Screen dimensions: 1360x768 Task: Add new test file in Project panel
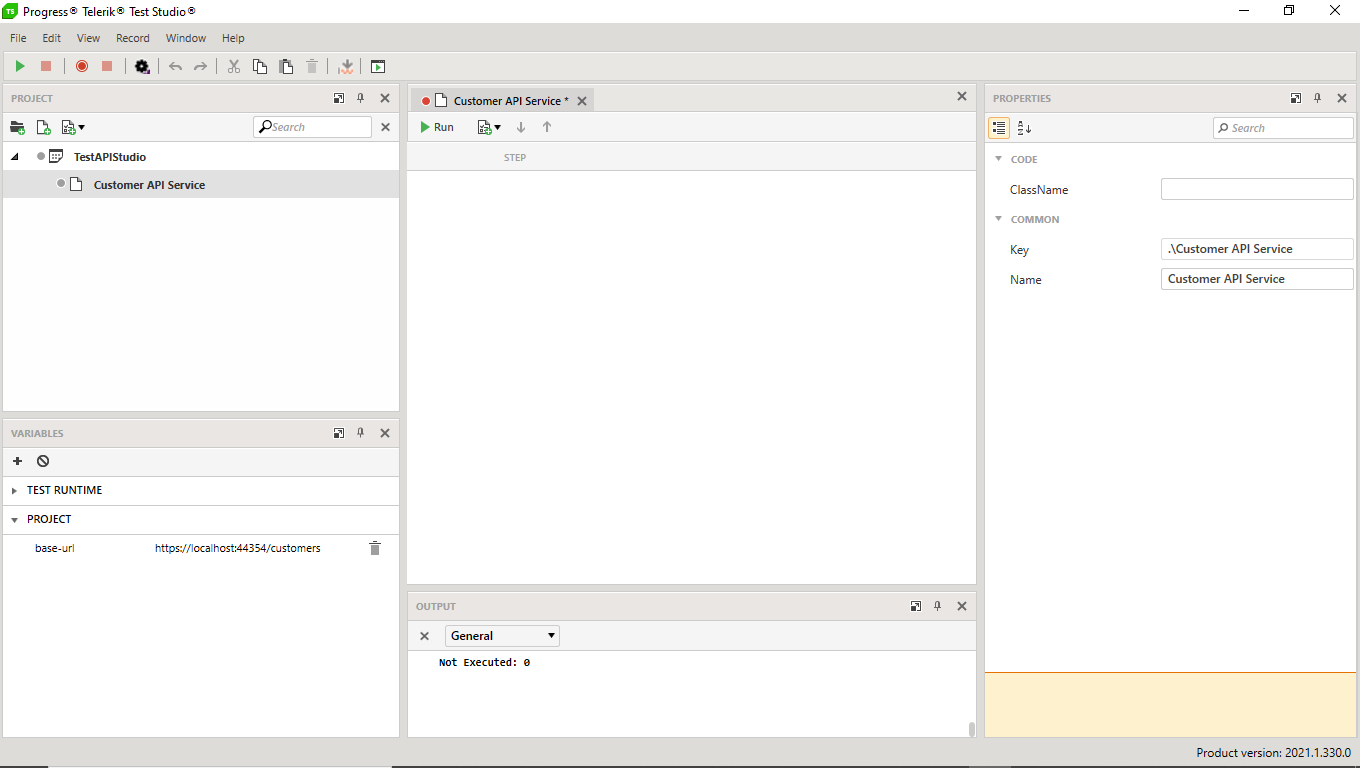click(44, 127)
